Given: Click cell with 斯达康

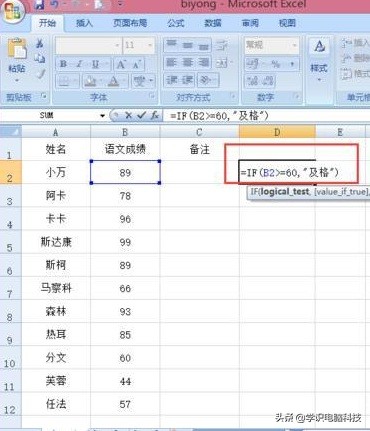Looking at the screenshot, I should pyautogui.click(x=56, y=242).
